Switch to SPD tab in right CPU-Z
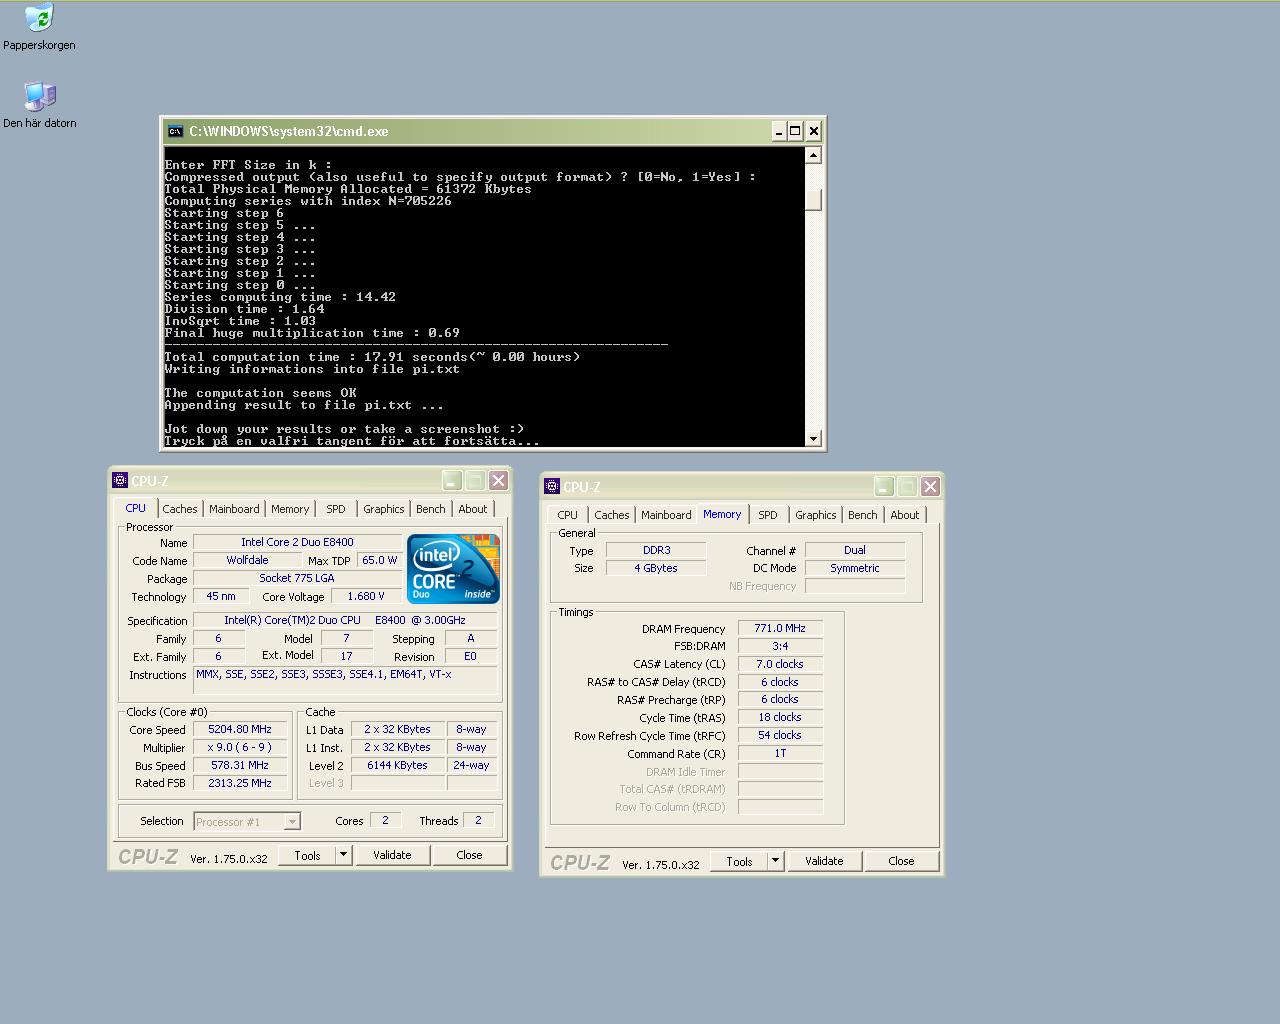The image size is (1280, 1024). click(x=768, y=515)
